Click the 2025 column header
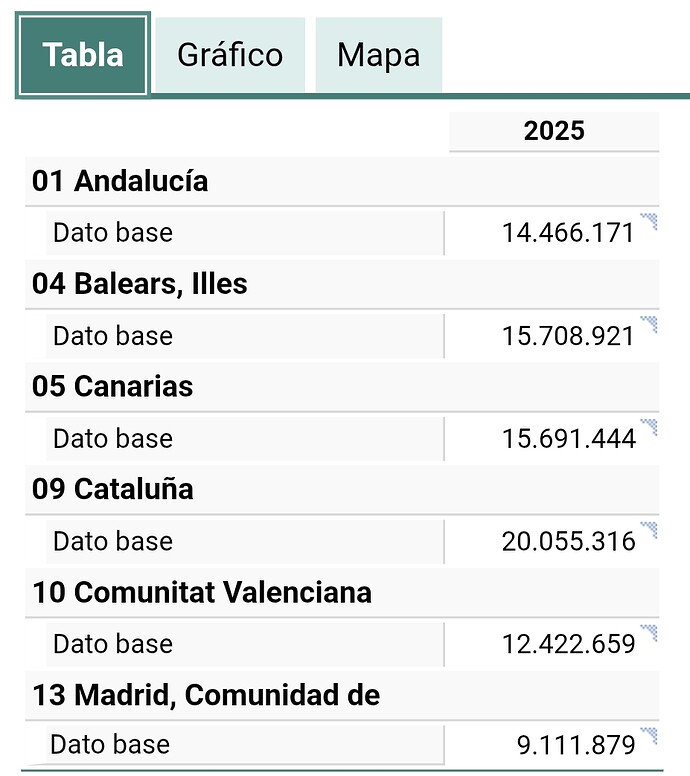Viewport: 690px width, 776px height. tap(554, 131)
